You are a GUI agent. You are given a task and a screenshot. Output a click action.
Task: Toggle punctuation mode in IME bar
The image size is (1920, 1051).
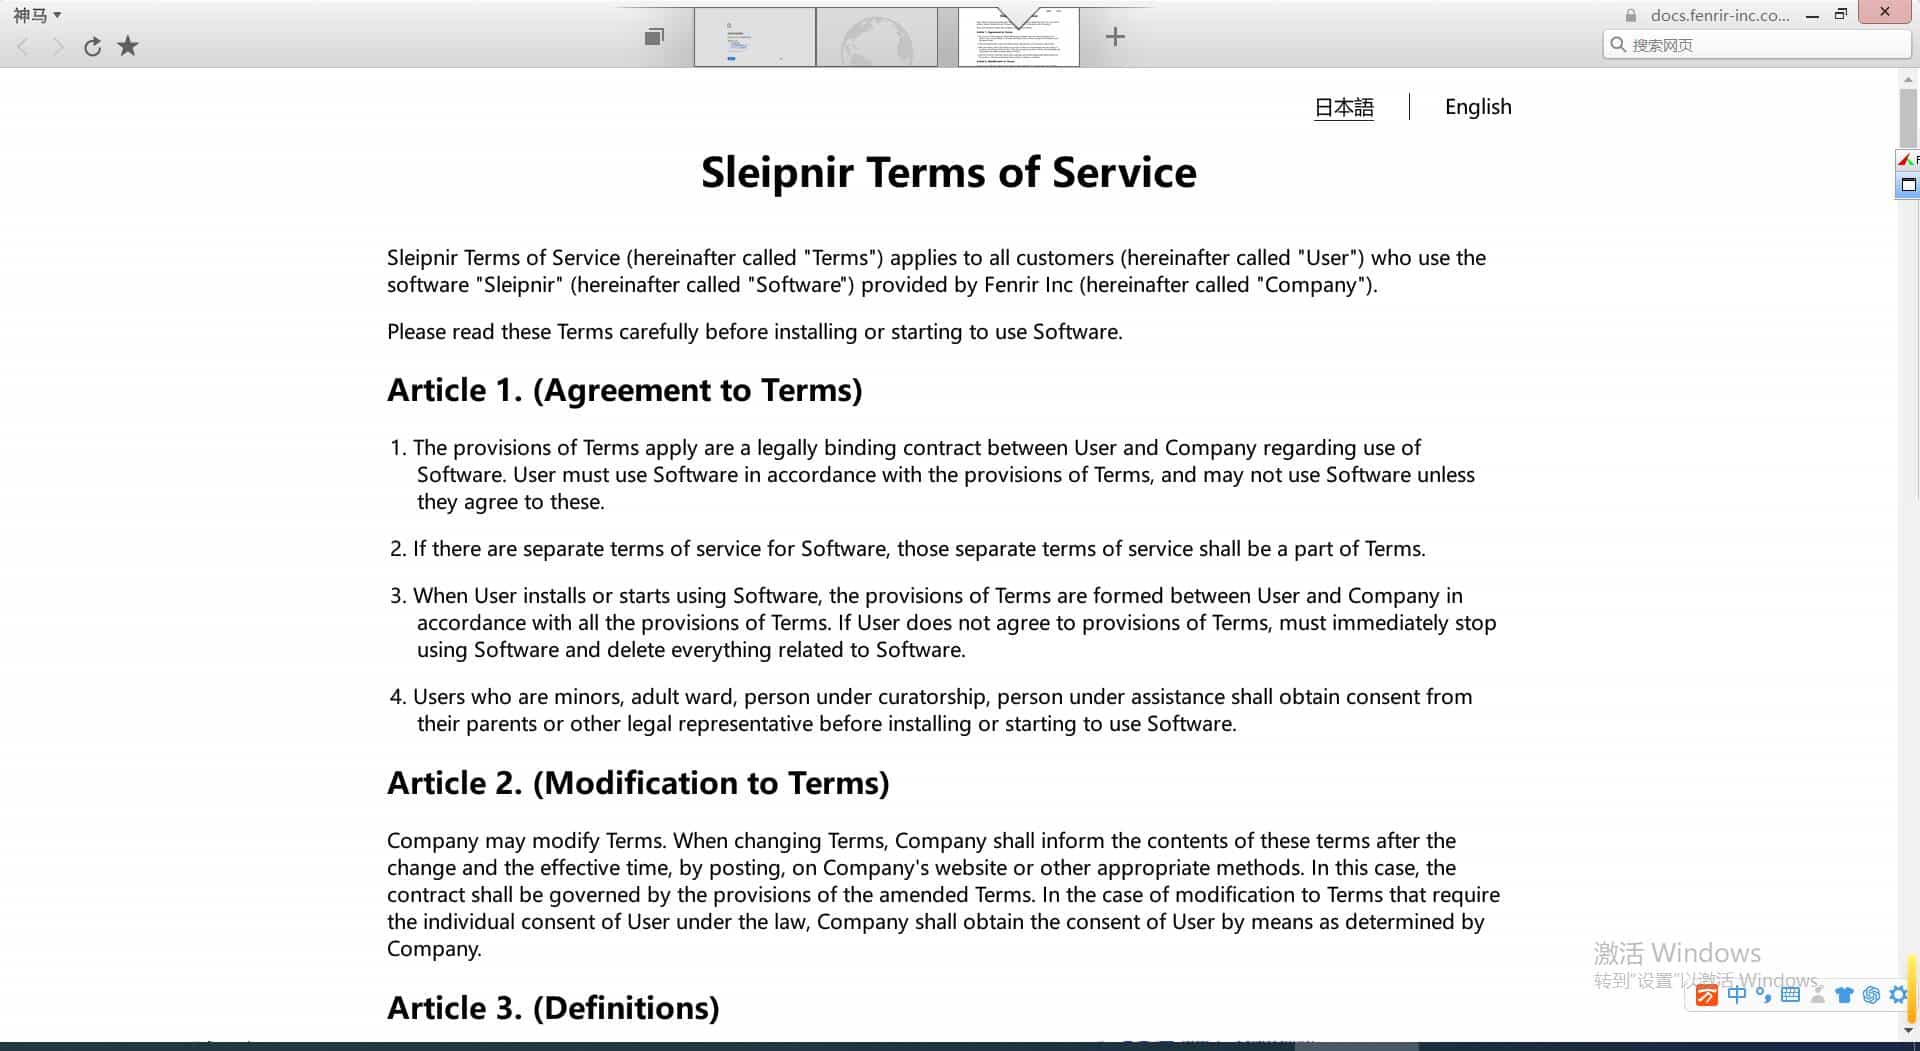1763,995
